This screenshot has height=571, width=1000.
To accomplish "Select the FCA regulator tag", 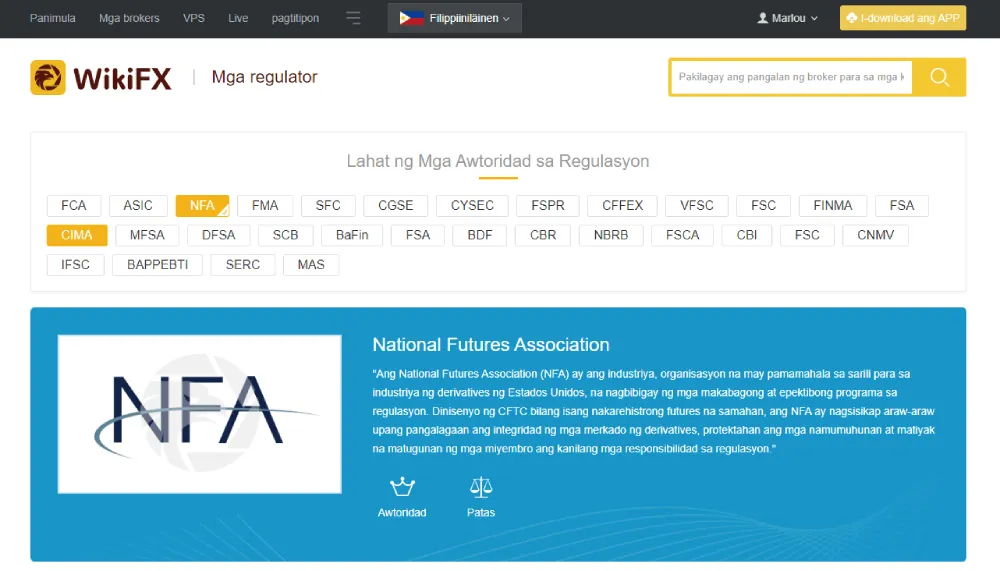I will coord(74,205).
